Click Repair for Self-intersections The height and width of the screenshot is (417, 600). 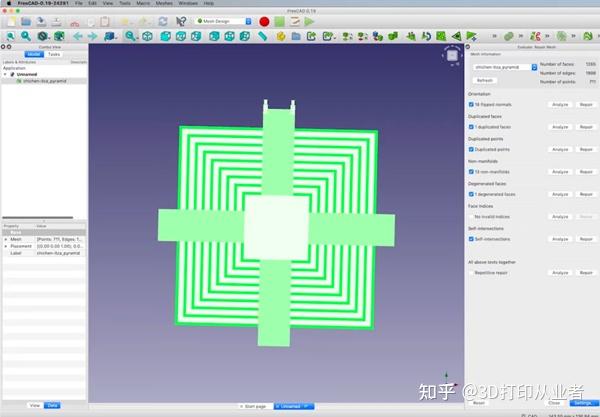(586, 239)
